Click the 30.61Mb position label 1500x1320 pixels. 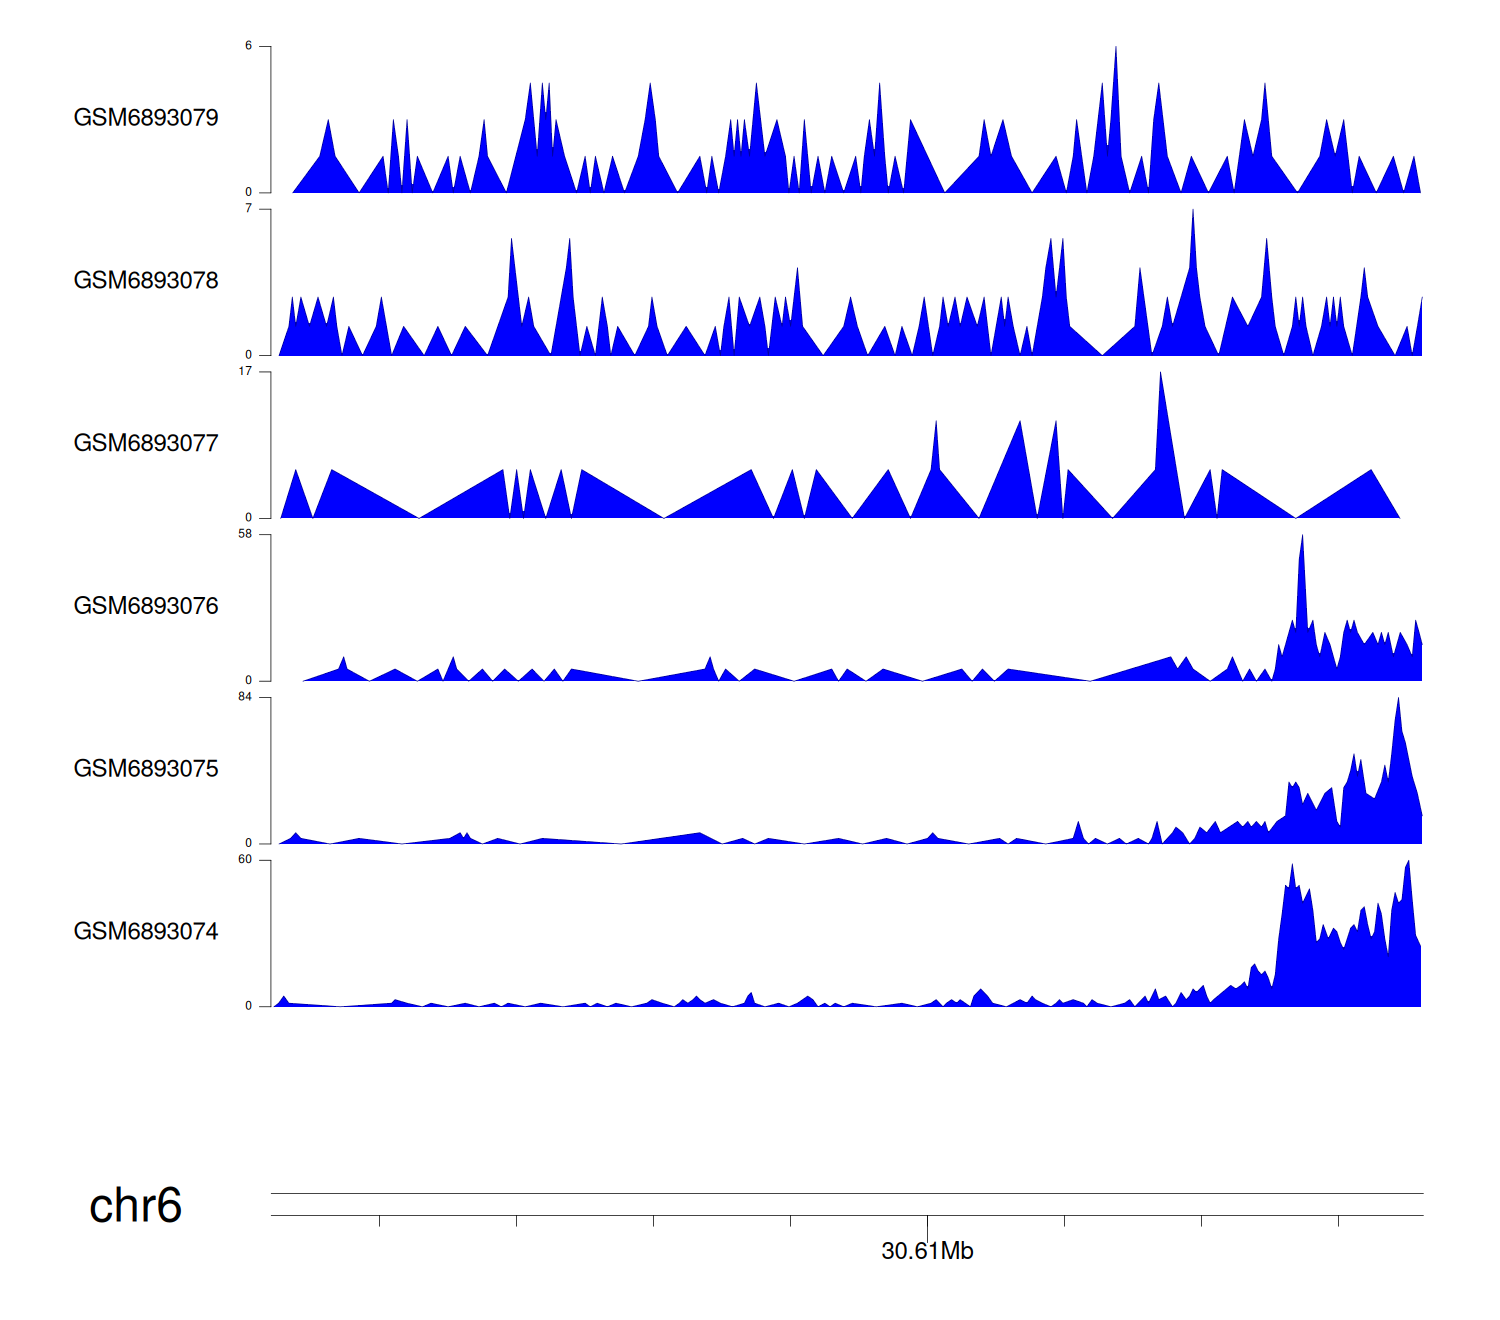point(927,1251)
